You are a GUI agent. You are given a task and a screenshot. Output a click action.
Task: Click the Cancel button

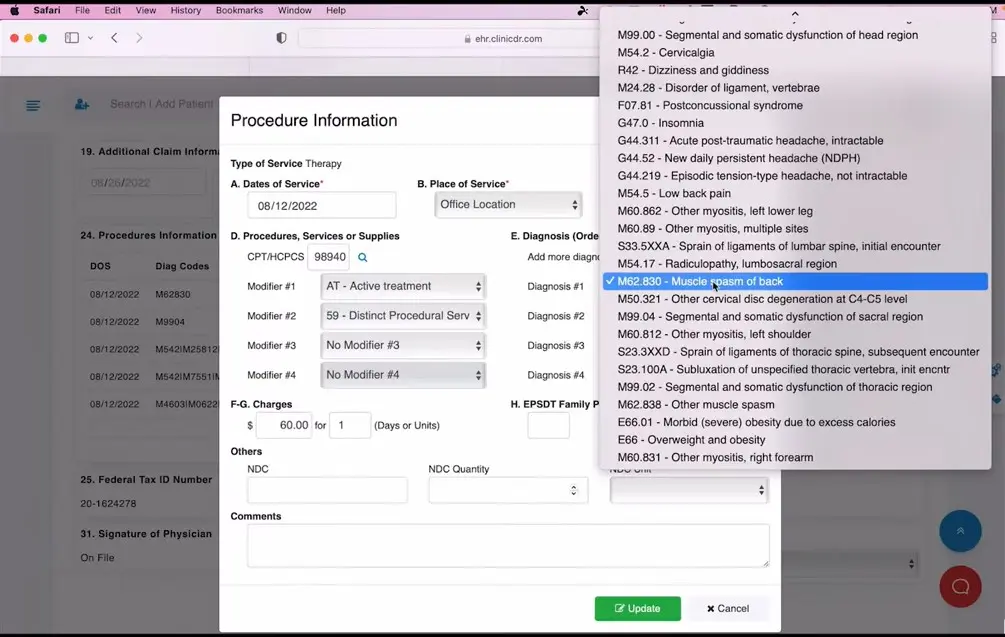727,608
